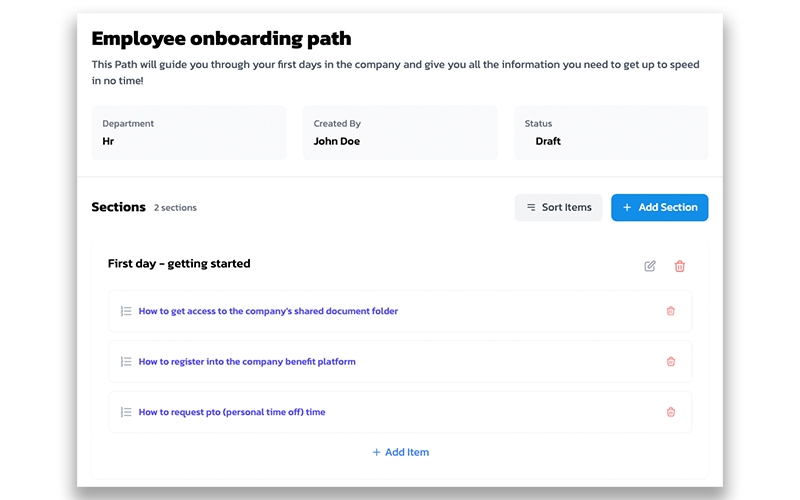Click the 'First day - getting started' section title

pyautogui.click(x=179, y=264)
